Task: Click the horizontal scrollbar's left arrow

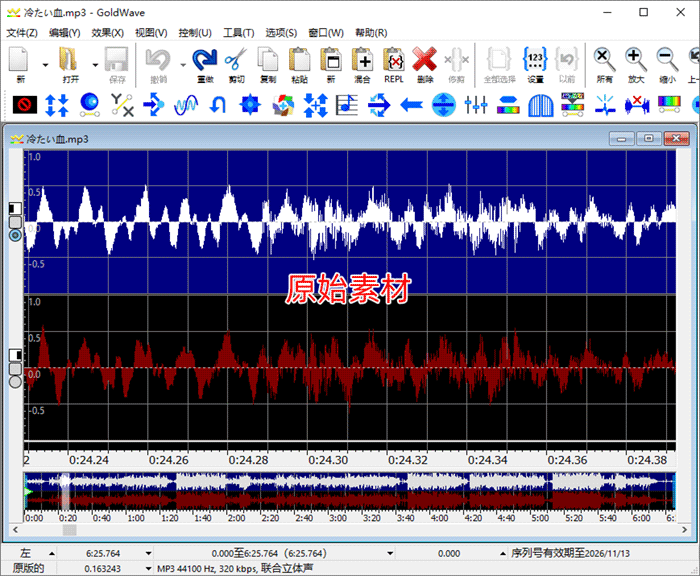Action: click(x=16, y=530)
